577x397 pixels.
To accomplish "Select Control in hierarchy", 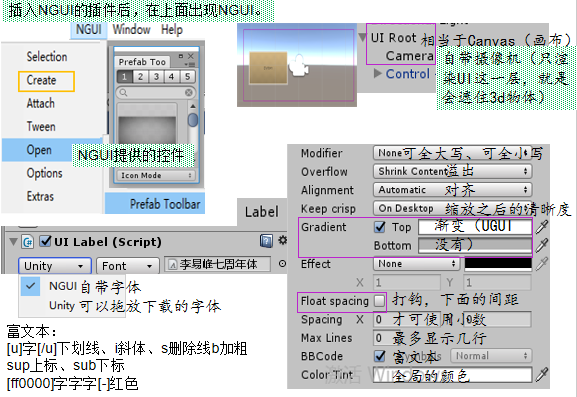I will pos(407,74).
